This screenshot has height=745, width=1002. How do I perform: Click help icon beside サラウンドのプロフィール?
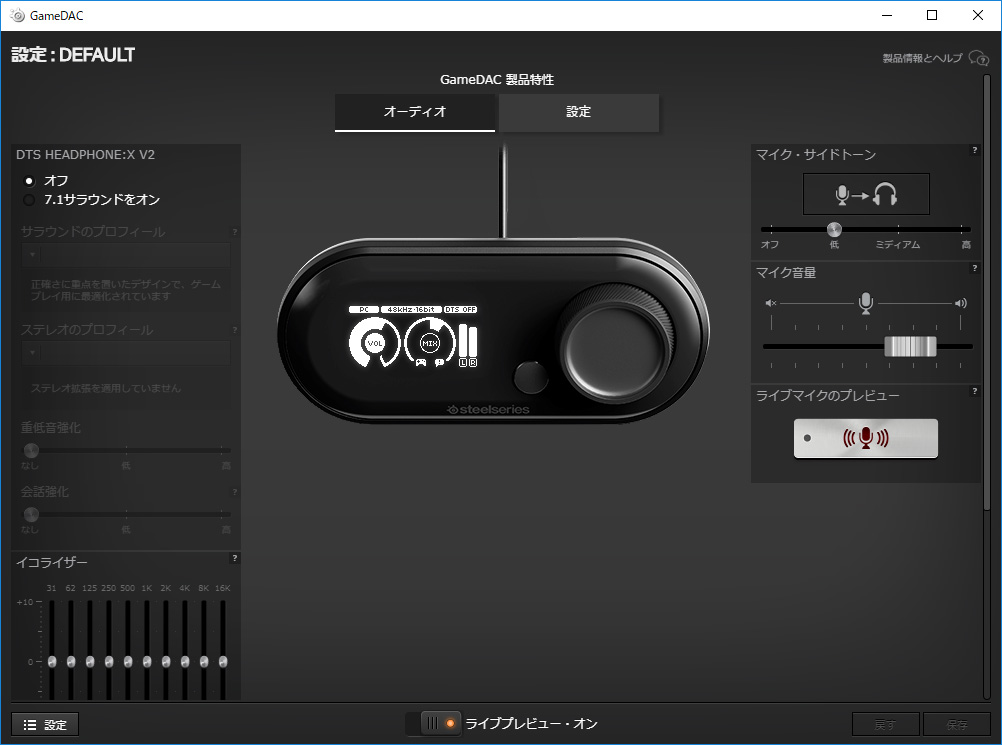[x=235, y=232]
